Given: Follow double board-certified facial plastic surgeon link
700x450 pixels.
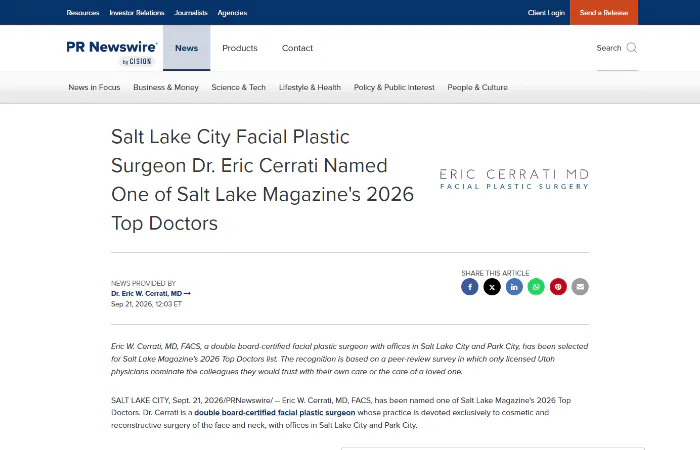Looking at the screenshot, I should [x=275, y=412].
